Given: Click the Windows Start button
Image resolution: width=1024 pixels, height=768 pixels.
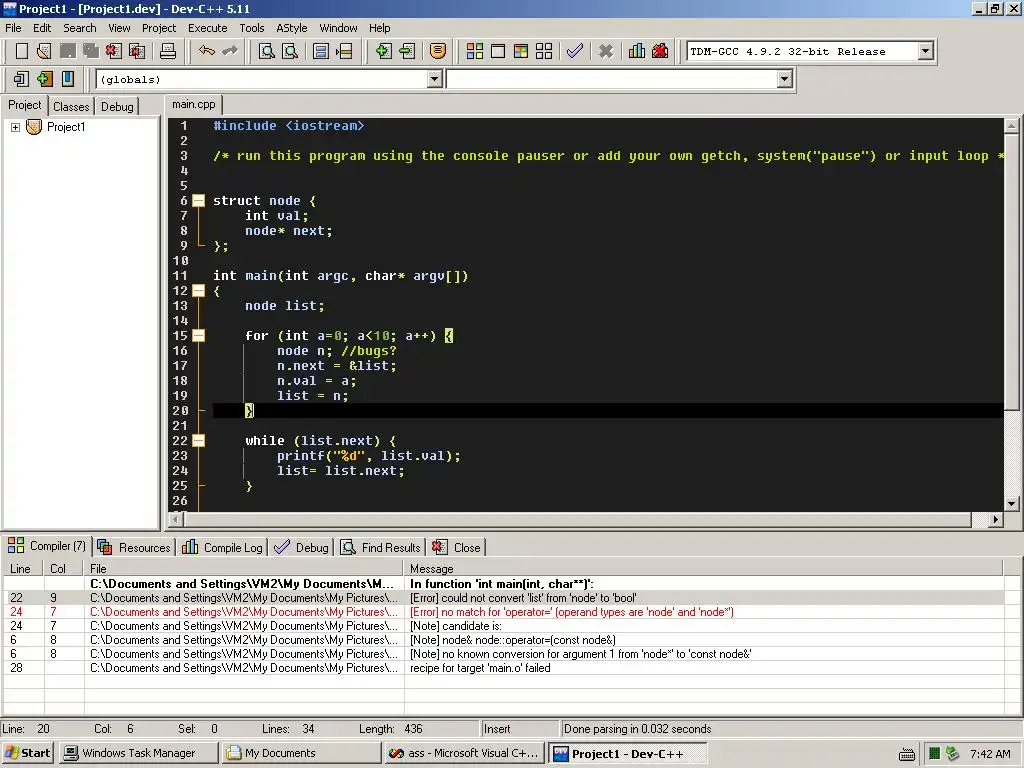Looking at the screenshot, I should click(x=28, y=753).
